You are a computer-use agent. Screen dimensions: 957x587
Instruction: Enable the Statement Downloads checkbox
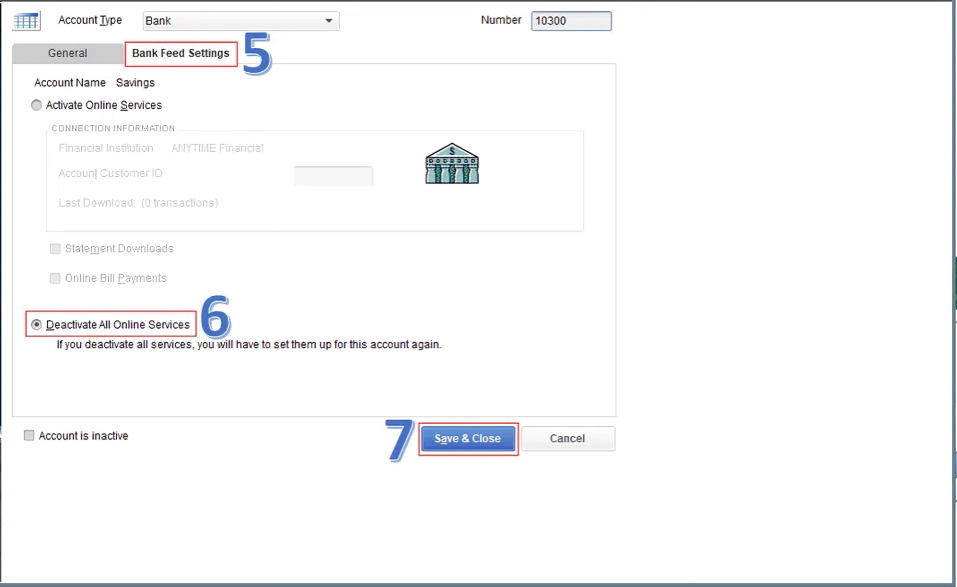(55, 249)
